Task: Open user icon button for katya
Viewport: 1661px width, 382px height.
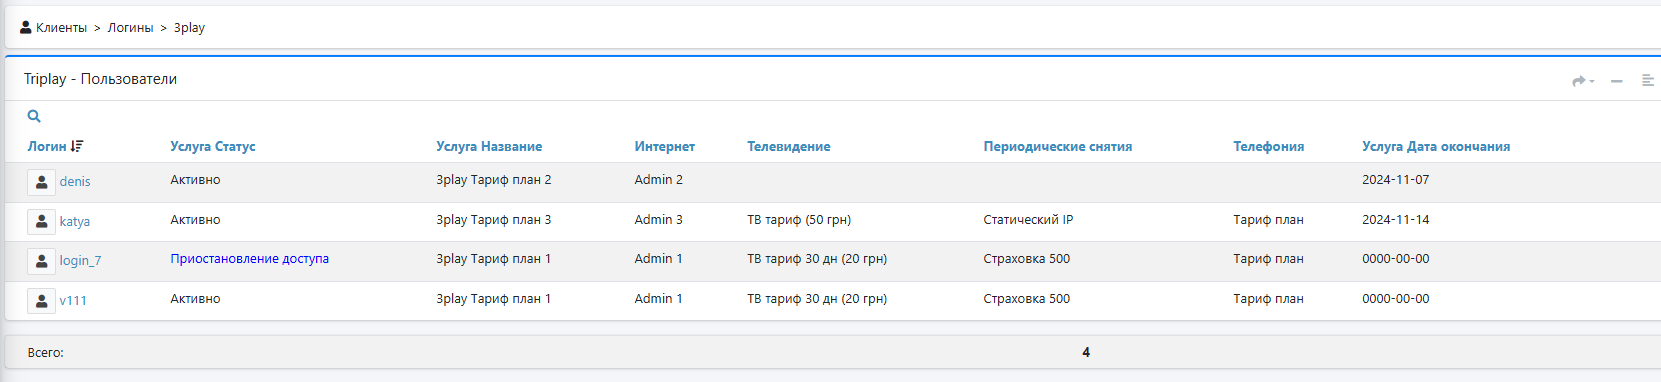Action: click(41, 222)
